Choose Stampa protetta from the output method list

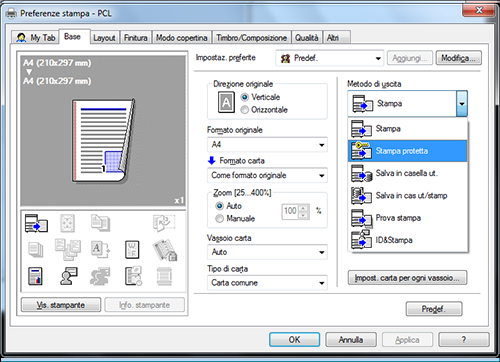coord(408,151)
